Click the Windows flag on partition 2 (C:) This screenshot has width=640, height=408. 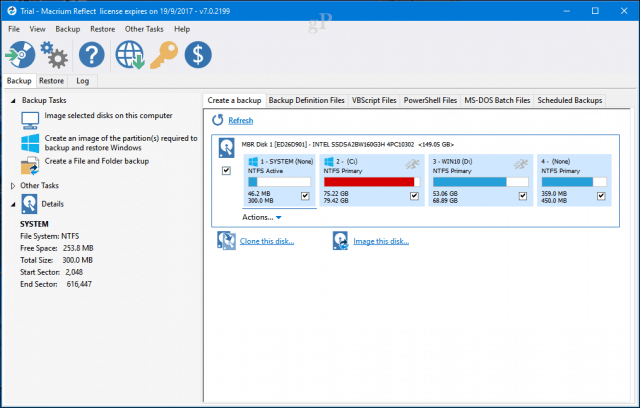click(329, 162)
